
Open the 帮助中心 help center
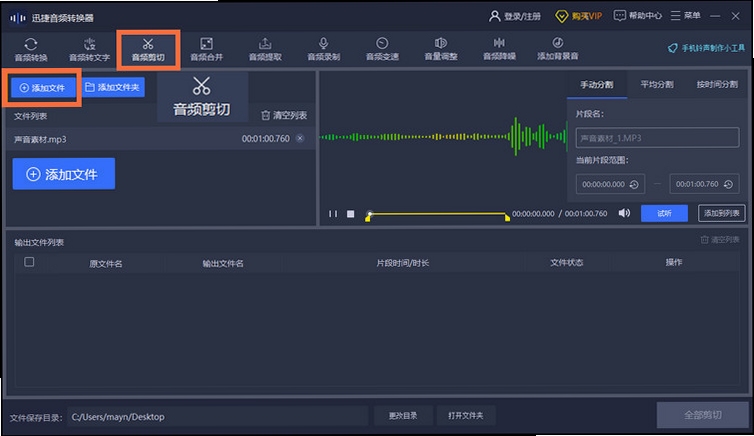coord(638,16)
